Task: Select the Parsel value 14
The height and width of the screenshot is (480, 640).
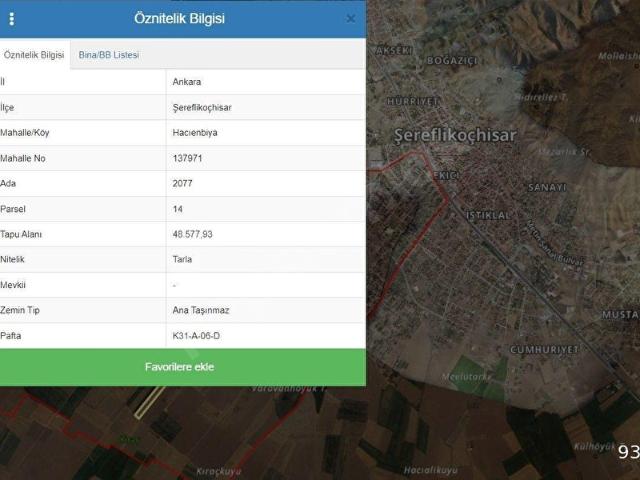Action: 178,209
